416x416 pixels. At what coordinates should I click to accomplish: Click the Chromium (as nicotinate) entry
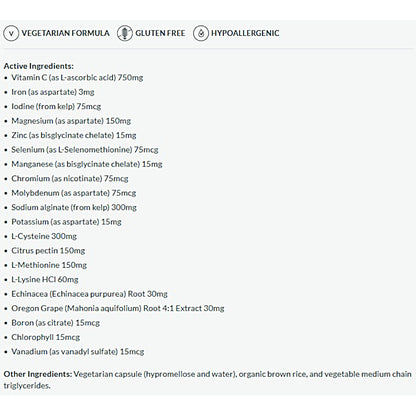pyautogui.click(x=70, y=179)
